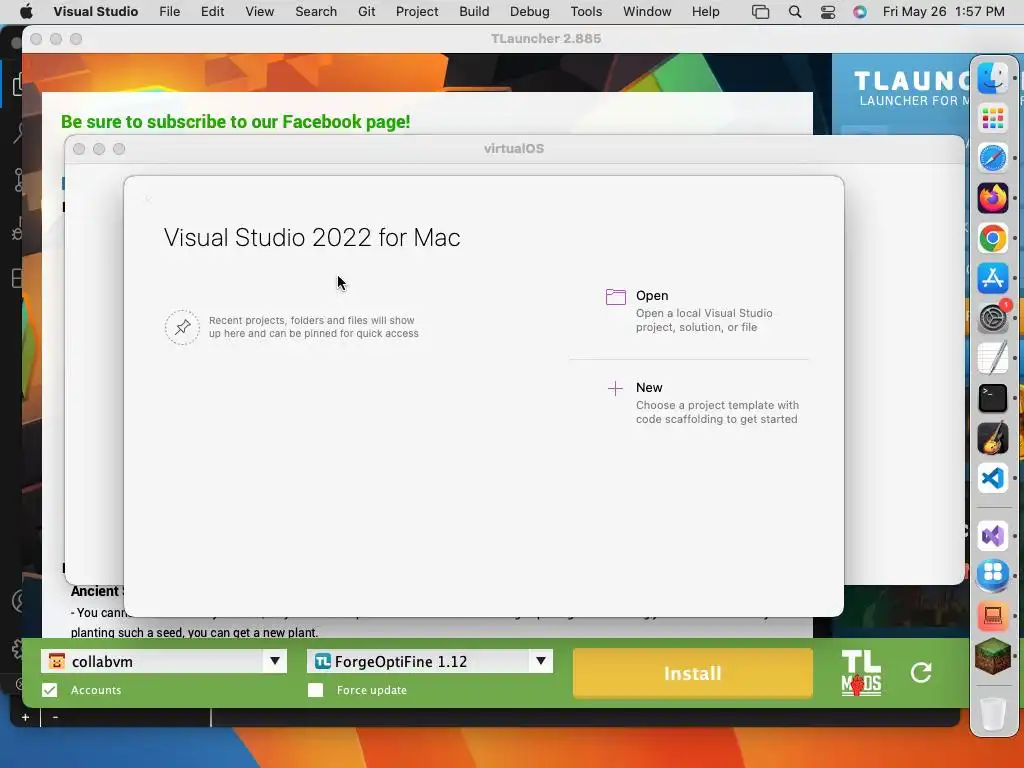Toggle the Accounts checkbox in TLauncher

pyautogui.click(x=50, y=690)
